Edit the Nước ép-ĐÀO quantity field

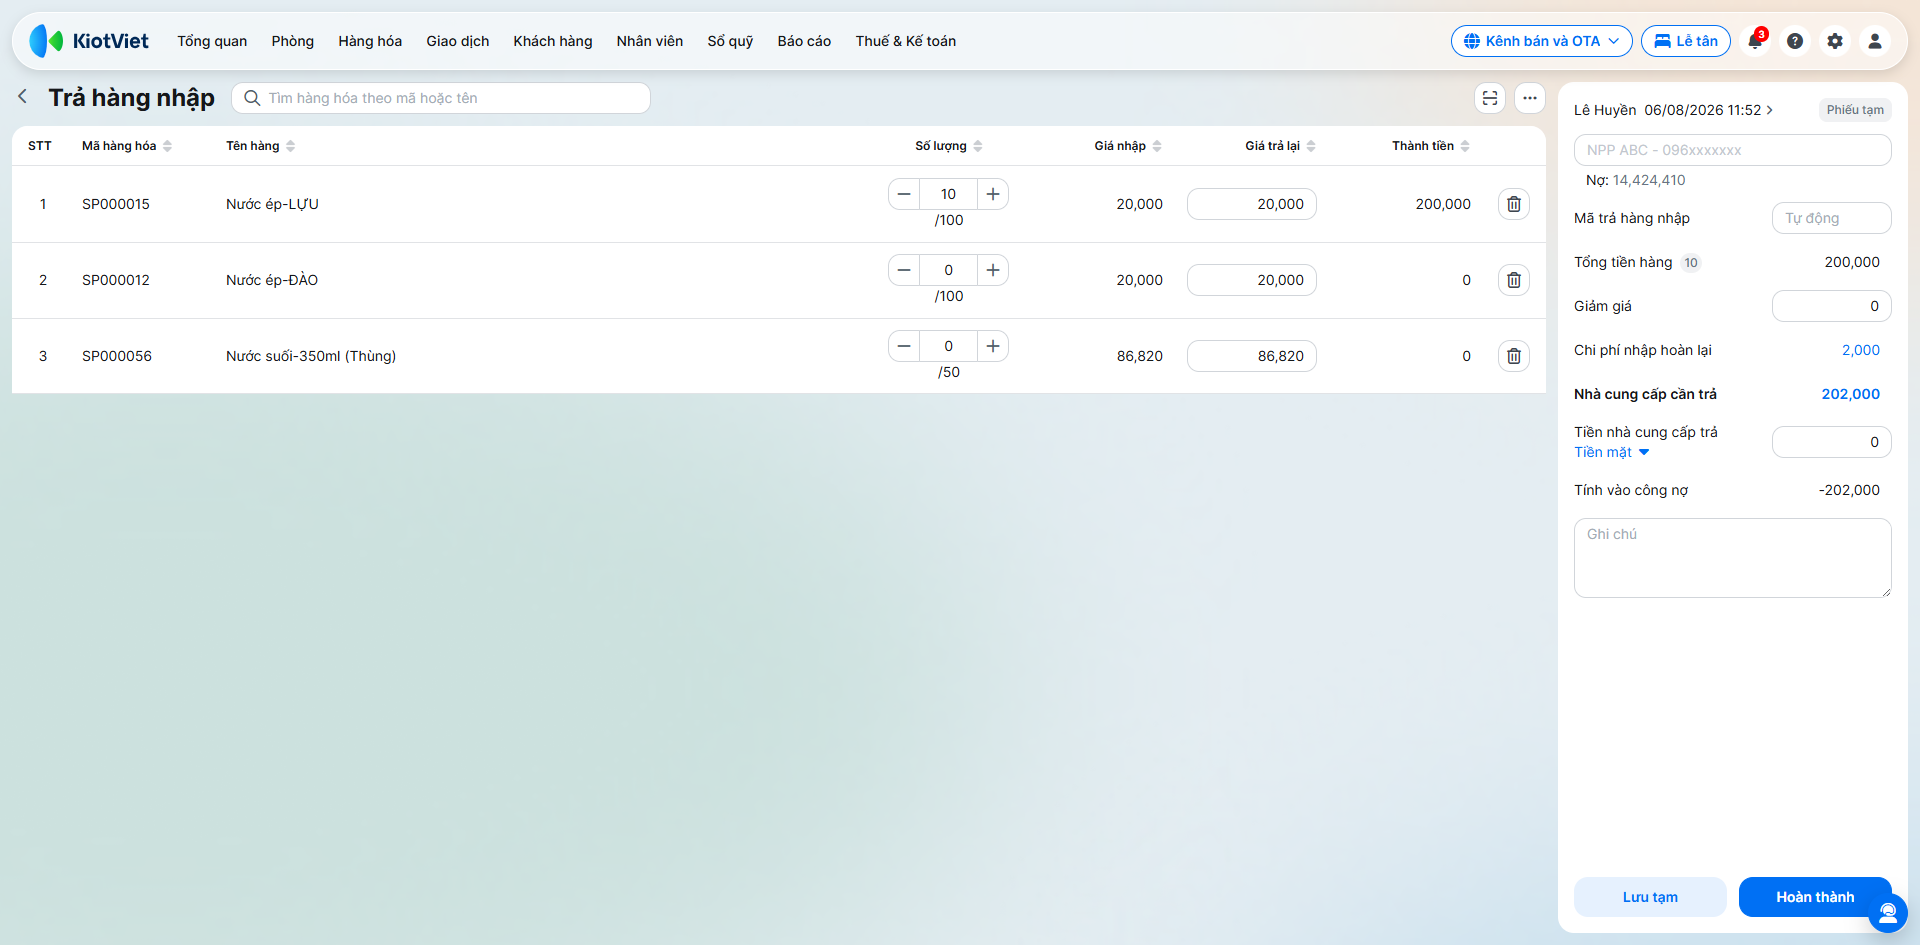tap(948, 270)
